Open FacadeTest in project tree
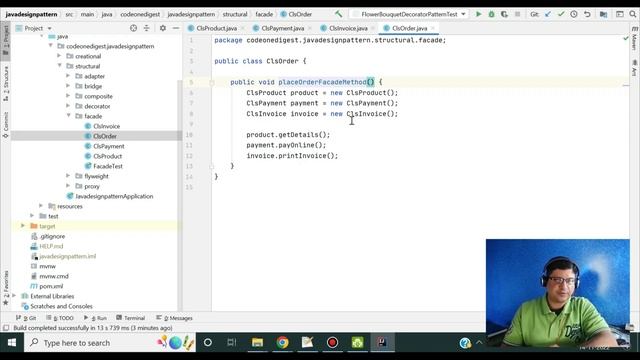The height and width of the screenshot is (360, 640). pos(108,166)
